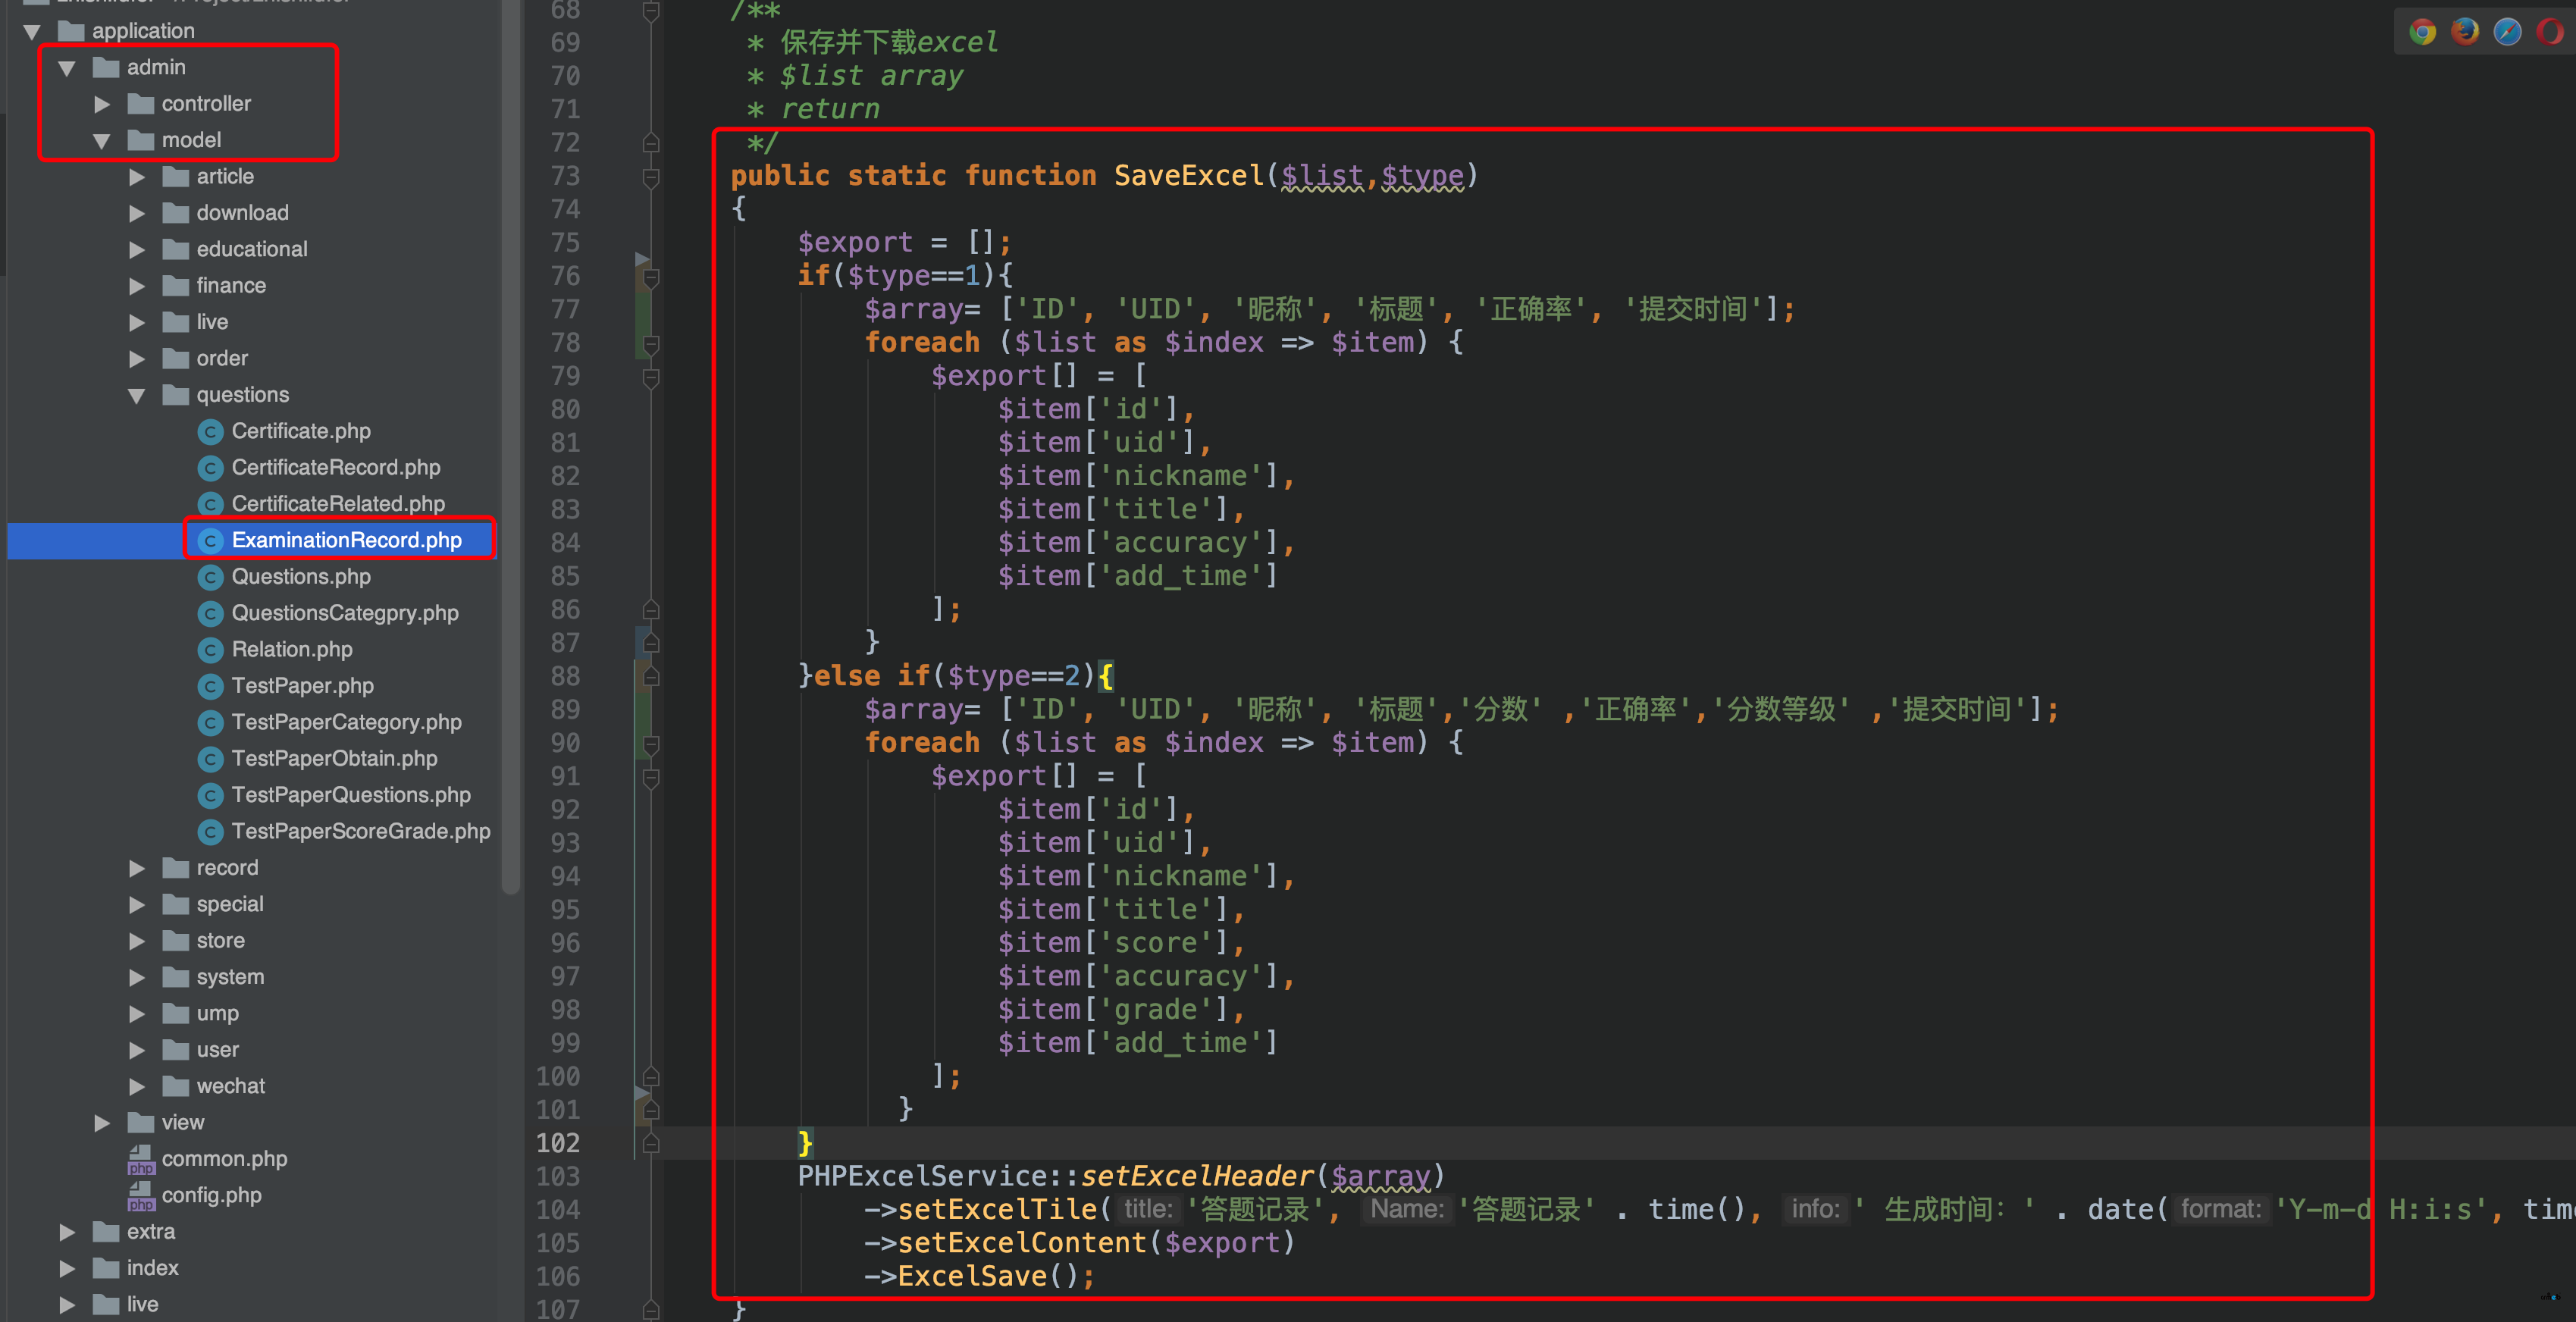Open common.php file
2576x1322 pixels.
tap(224, 1159)
